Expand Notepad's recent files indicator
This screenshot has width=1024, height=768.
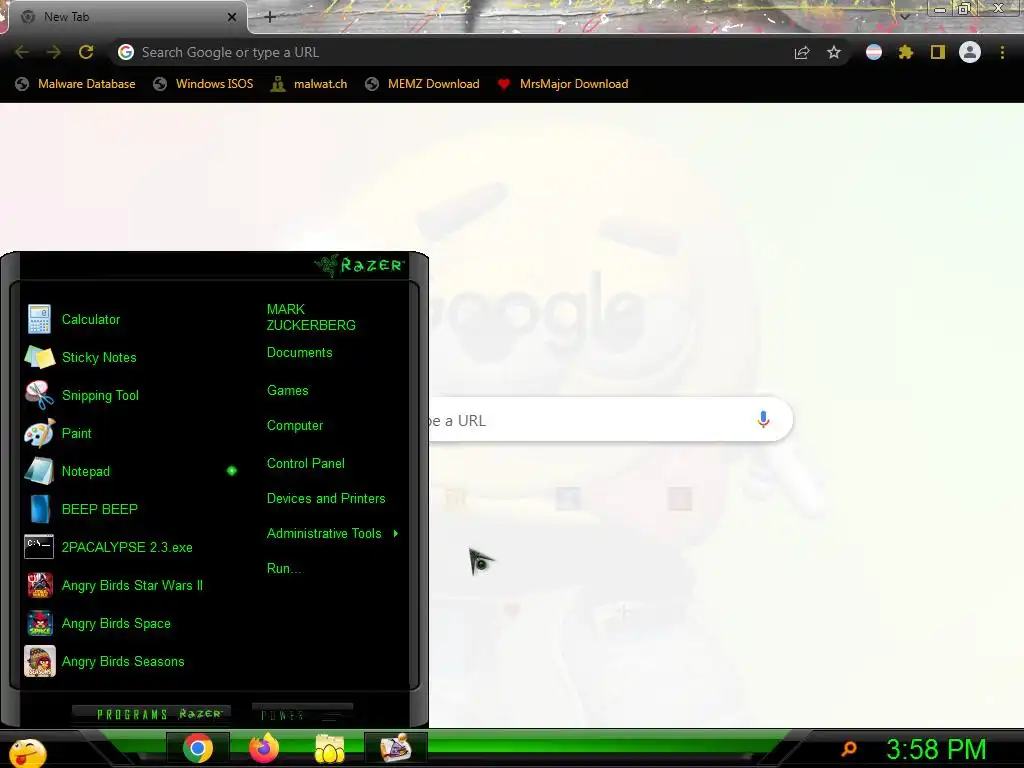[x=231, y=471]
